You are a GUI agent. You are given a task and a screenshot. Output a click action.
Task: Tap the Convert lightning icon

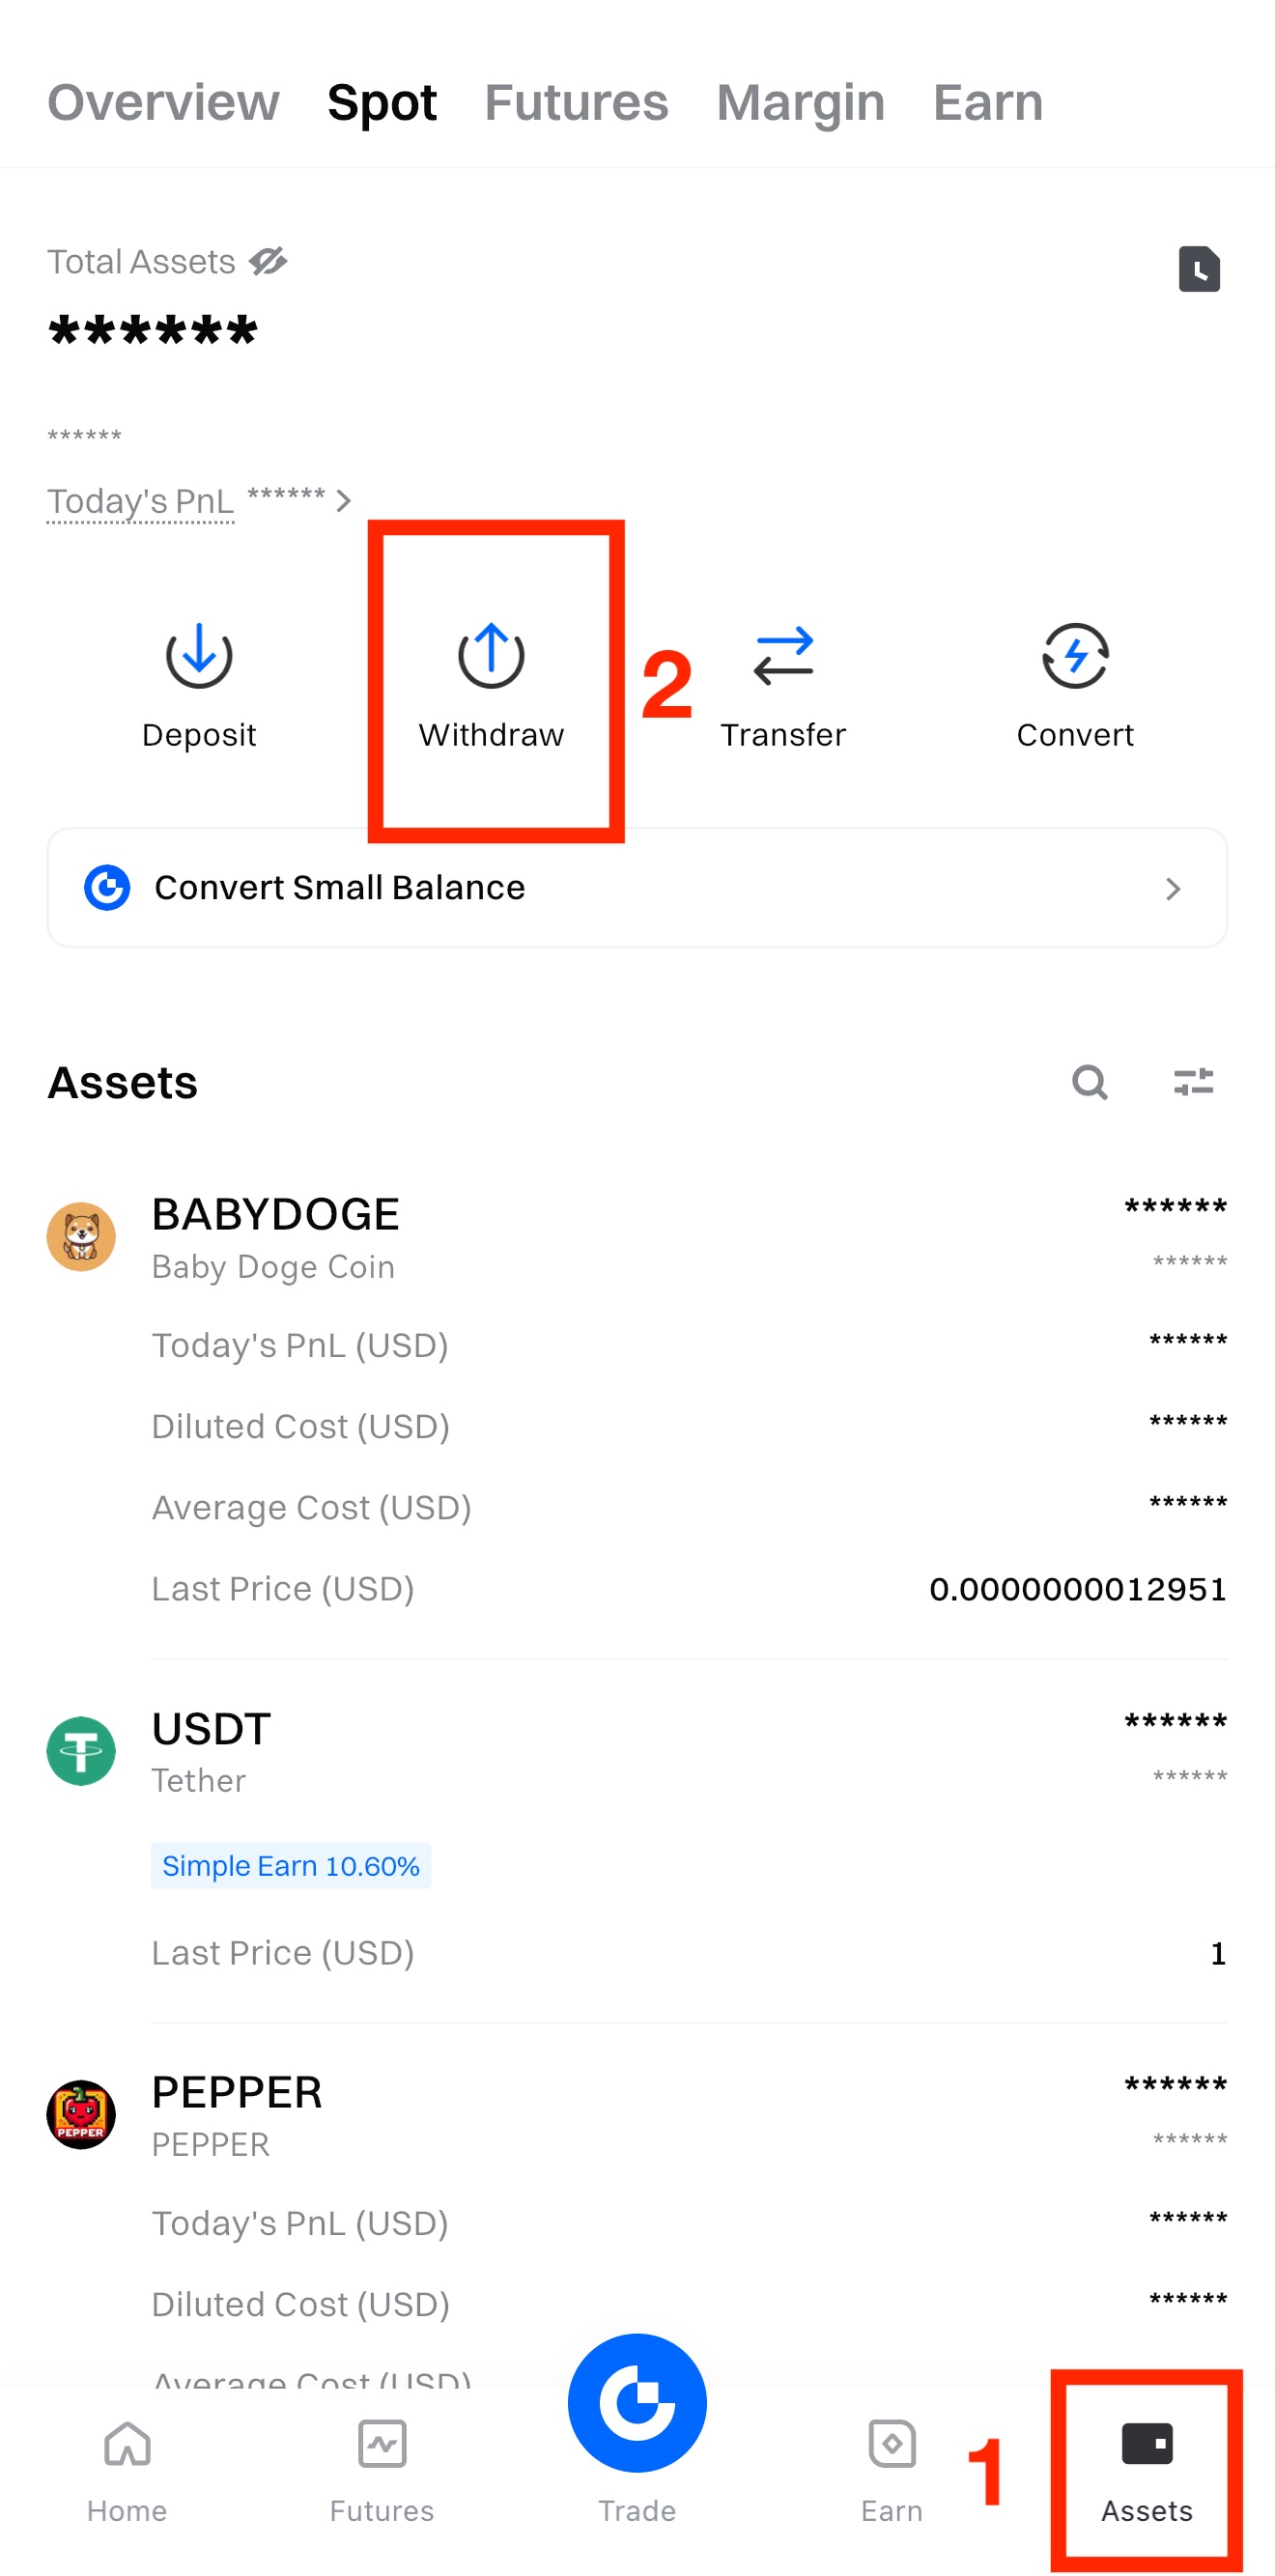coord(1075,656)
